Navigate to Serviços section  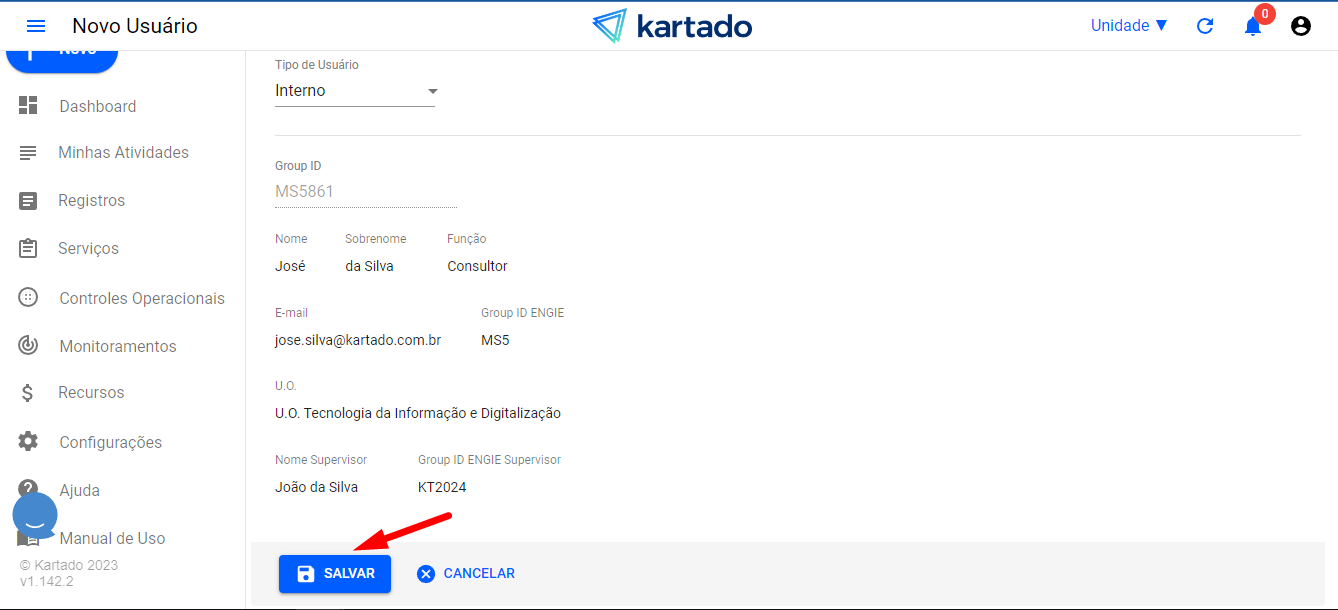[88, 249]
